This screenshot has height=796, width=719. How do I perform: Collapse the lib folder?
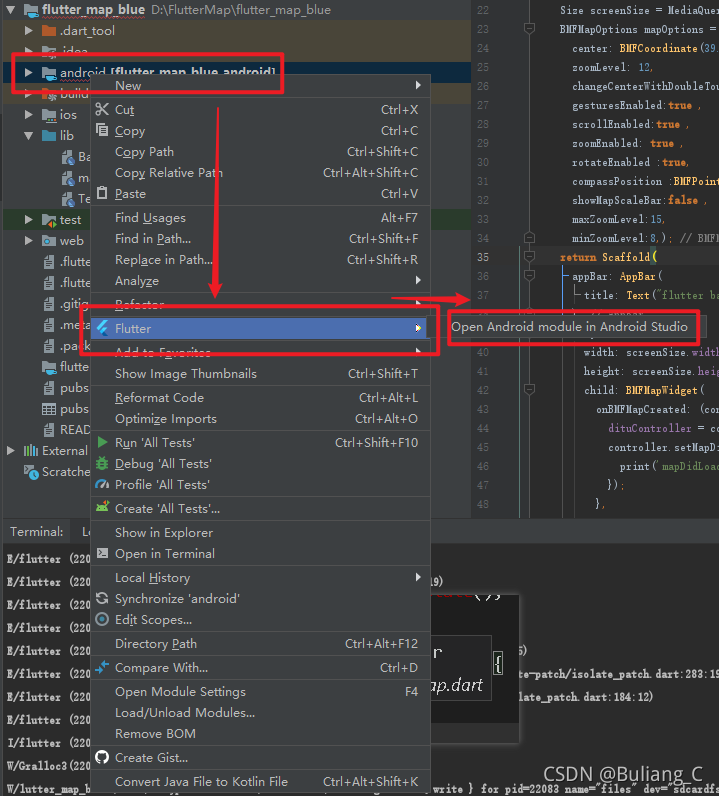coord(29,136)
